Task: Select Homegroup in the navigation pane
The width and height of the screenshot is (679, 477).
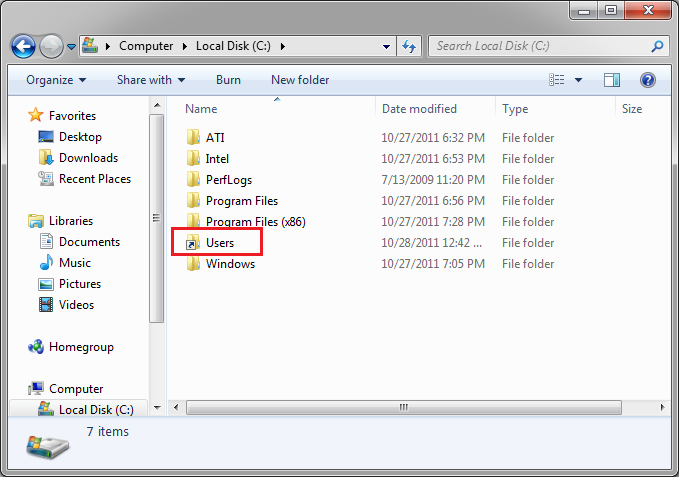Action: (x=81, y=347)
